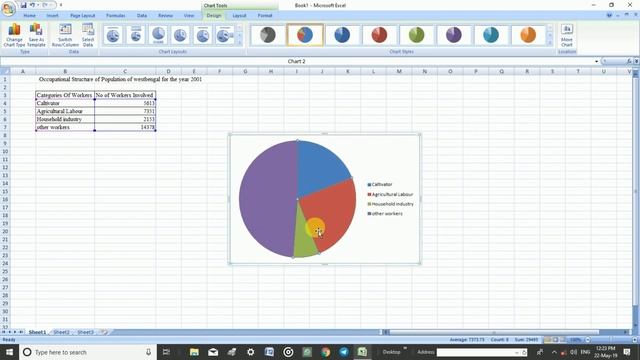Open File Explorer from taskbar
640x360 pixels.
pos(194,352)
